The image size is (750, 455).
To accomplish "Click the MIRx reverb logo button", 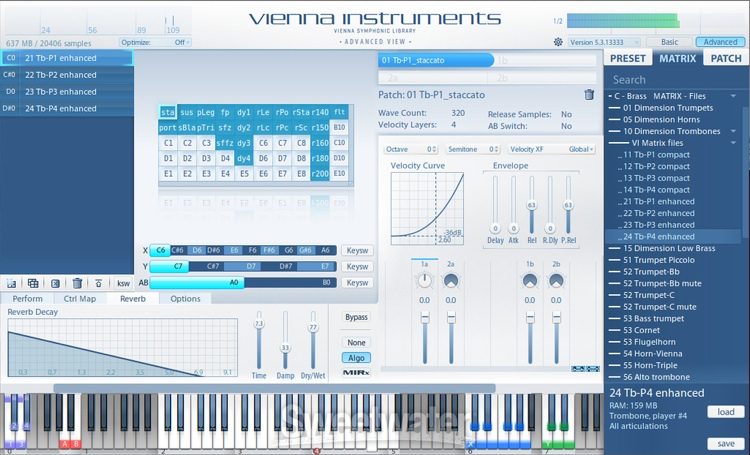I will (356, 372).
